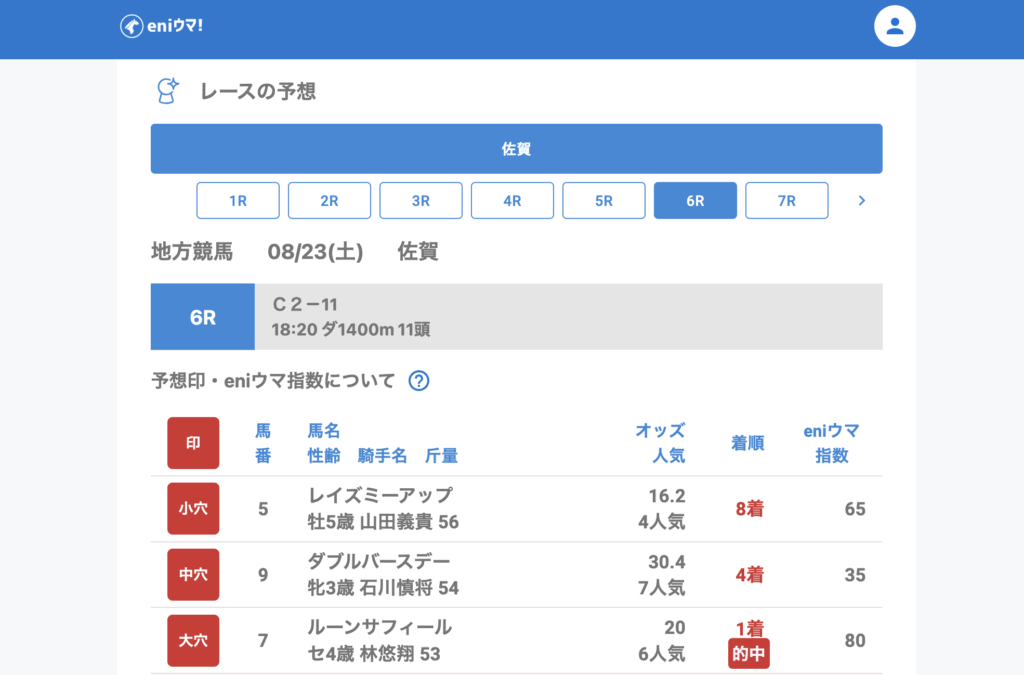
Task: Click horse name ルーンサフィール
Action: [380, 628]
